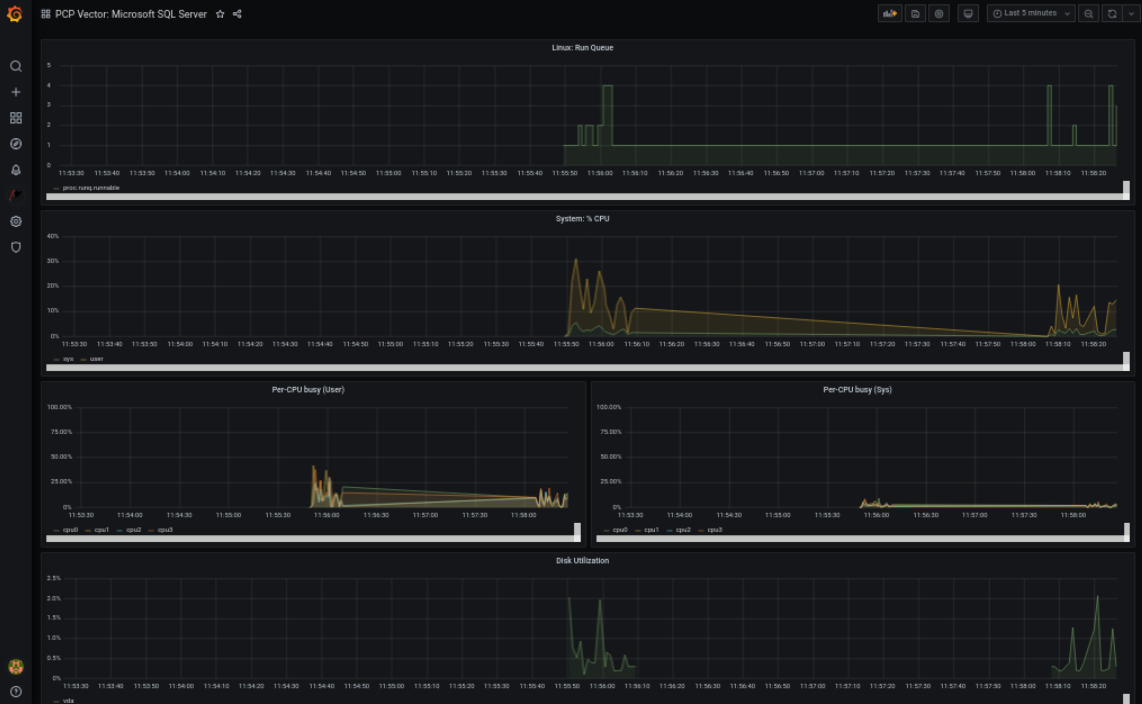Viewport: 1142px width, 704px height.
Task: Select the Explore compass icon
Action: pos(15,143)
